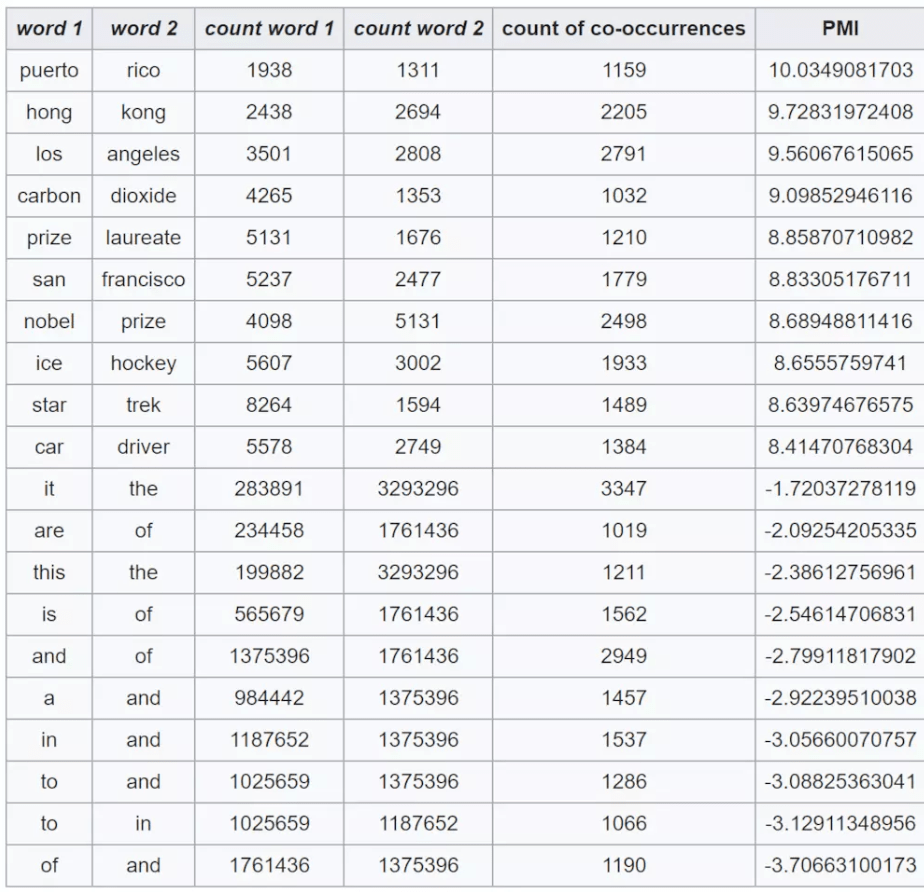
Task: Click the PMI value 10.0349081703
Action: 840,70
